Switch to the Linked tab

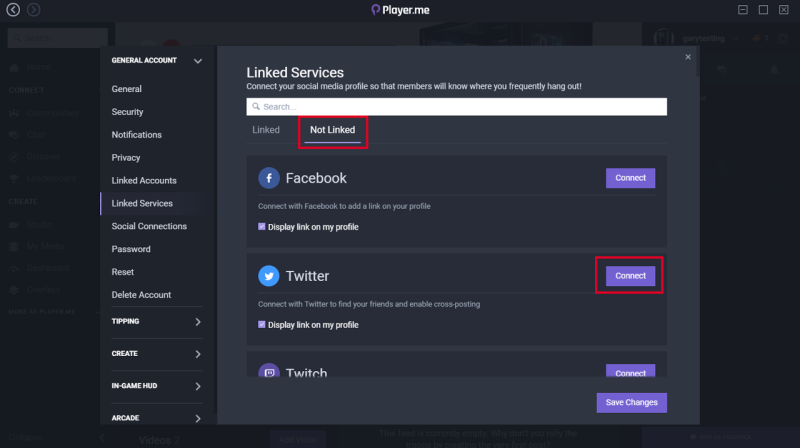coord(266,130)
